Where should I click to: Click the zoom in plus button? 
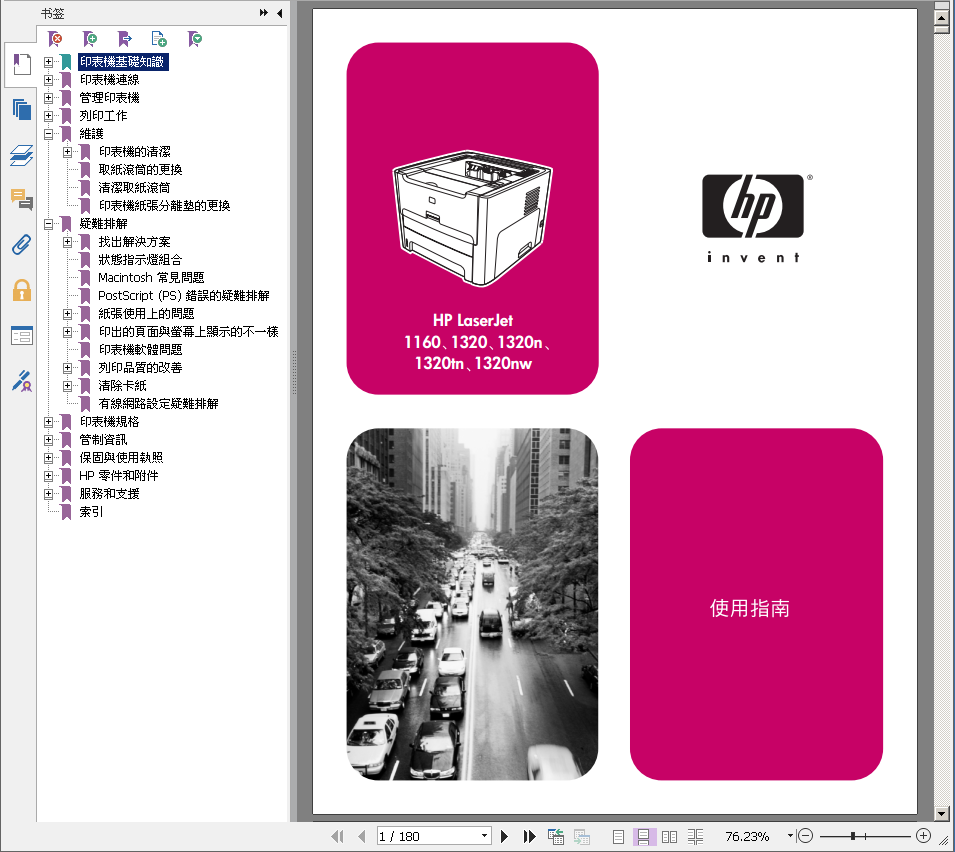pos(923,836)
